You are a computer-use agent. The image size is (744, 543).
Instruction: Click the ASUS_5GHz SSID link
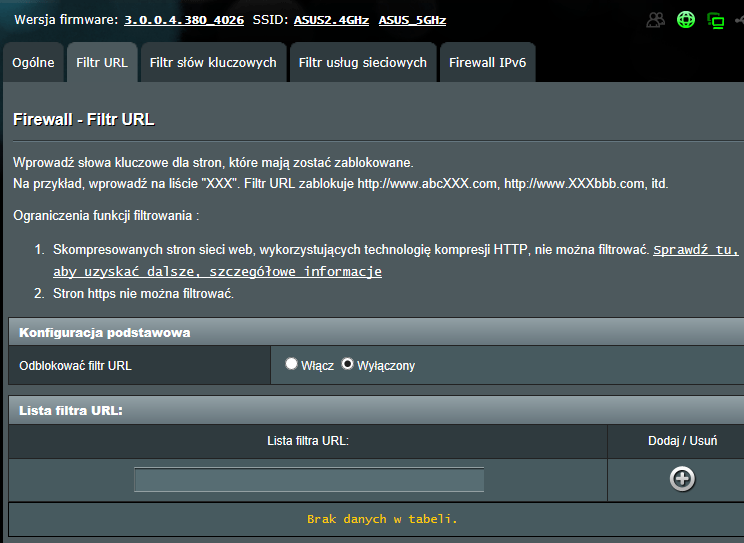pos(412,20)
